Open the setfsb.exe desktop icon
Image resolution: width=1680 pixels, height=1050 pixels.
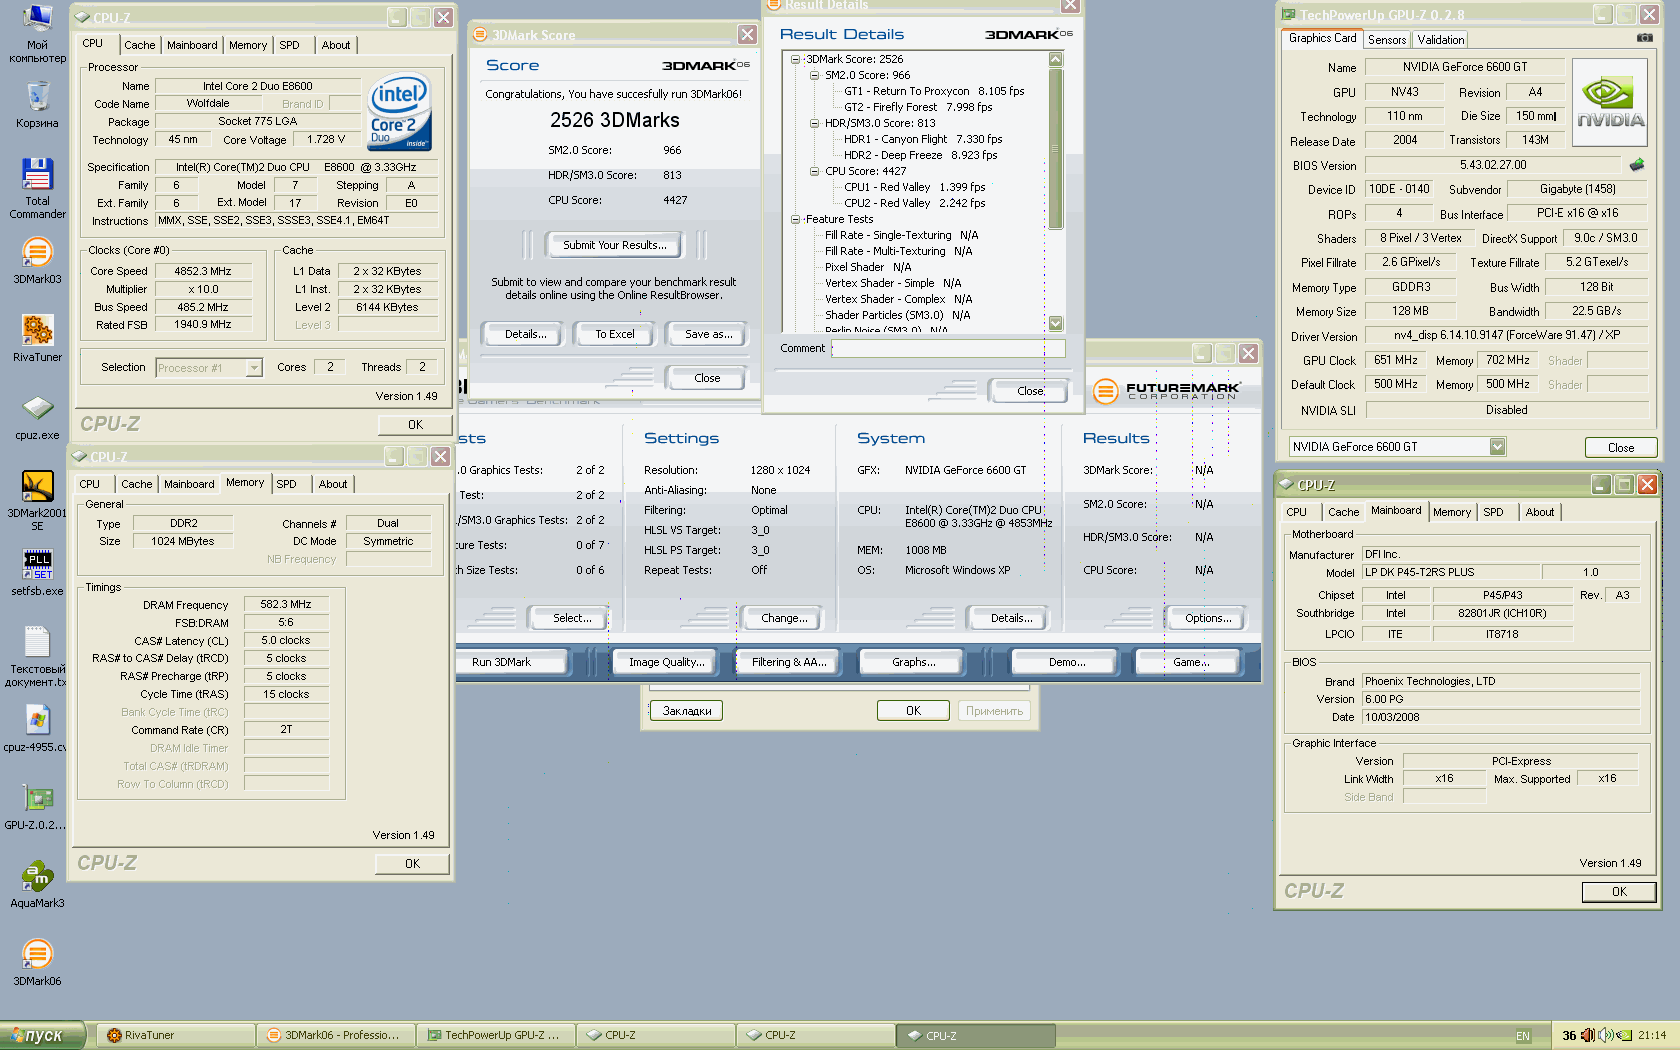[x=37, y=573]
